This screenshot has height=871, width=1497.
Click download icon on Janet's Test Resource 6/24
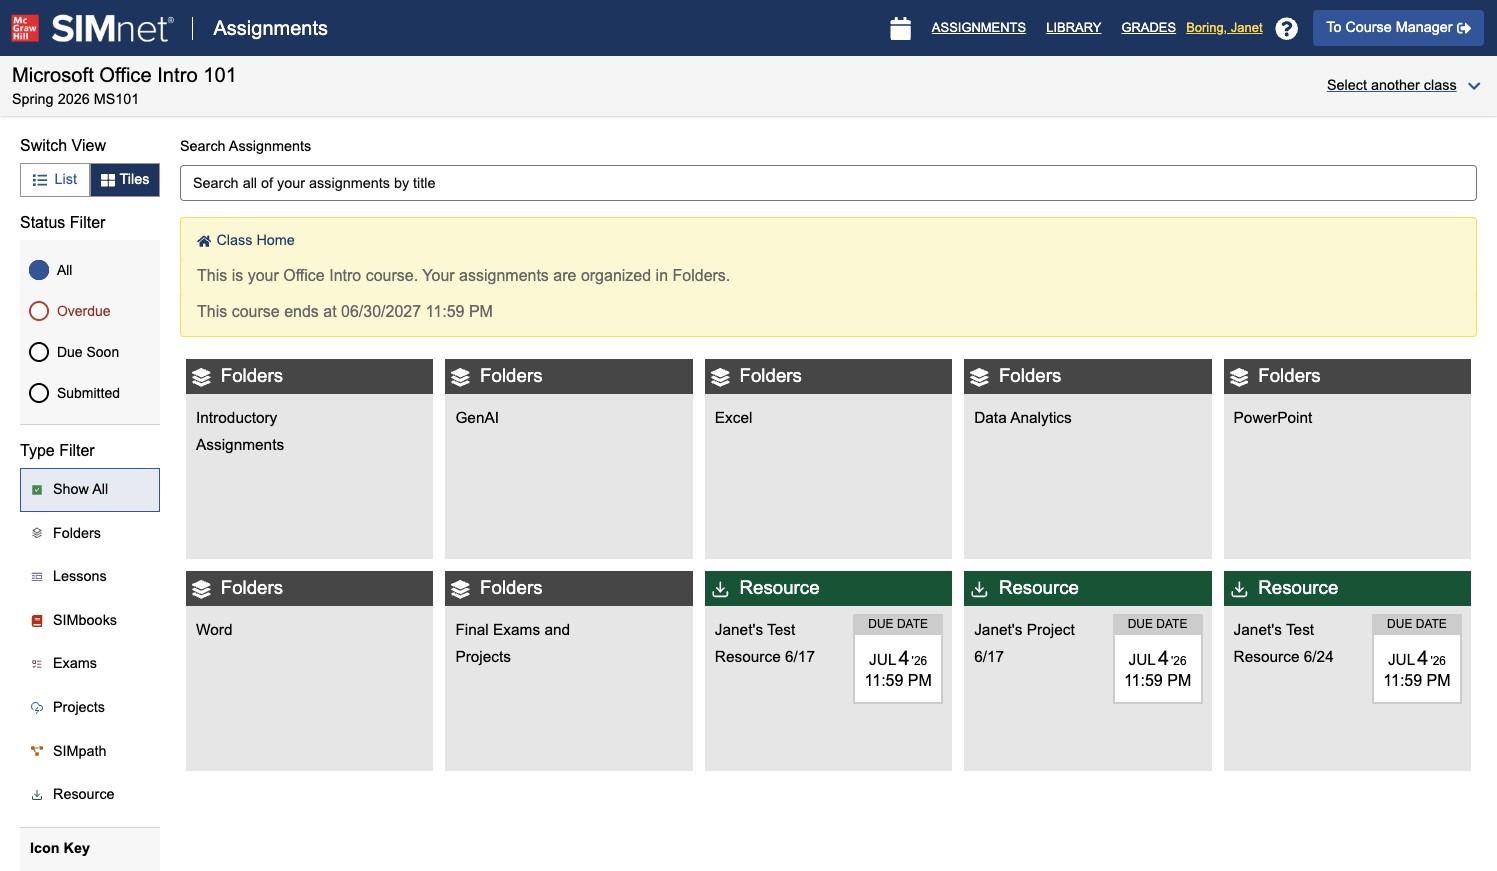click(x=1239, y=589)
